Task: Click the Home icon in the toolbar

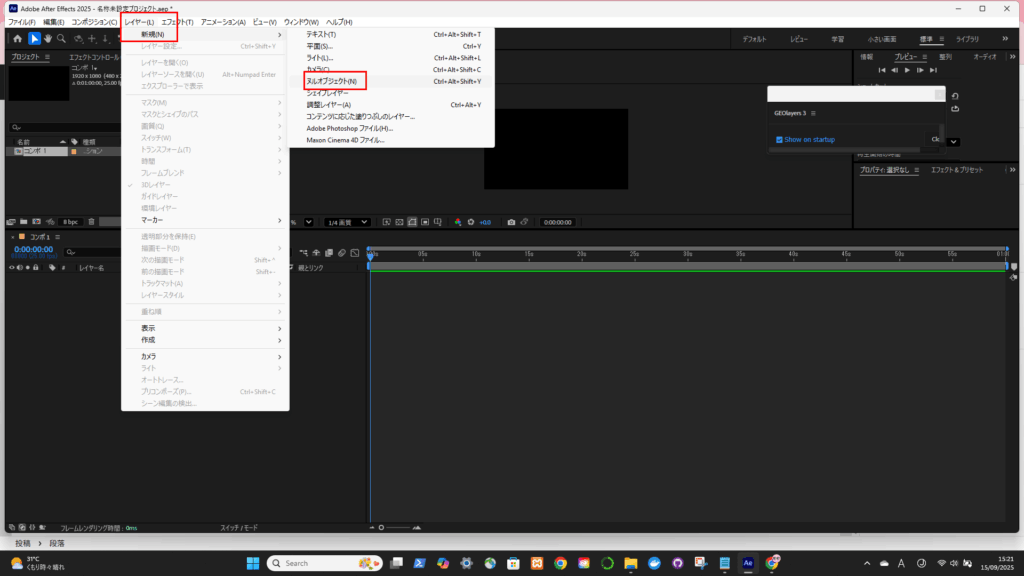Action: tap(17, 38)
